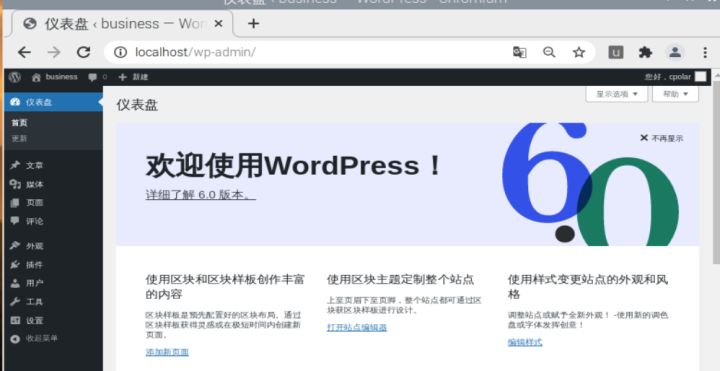This screenshot has width=720, height=371.
Task: Open 更新 submenu item
Action: point(19,139)
